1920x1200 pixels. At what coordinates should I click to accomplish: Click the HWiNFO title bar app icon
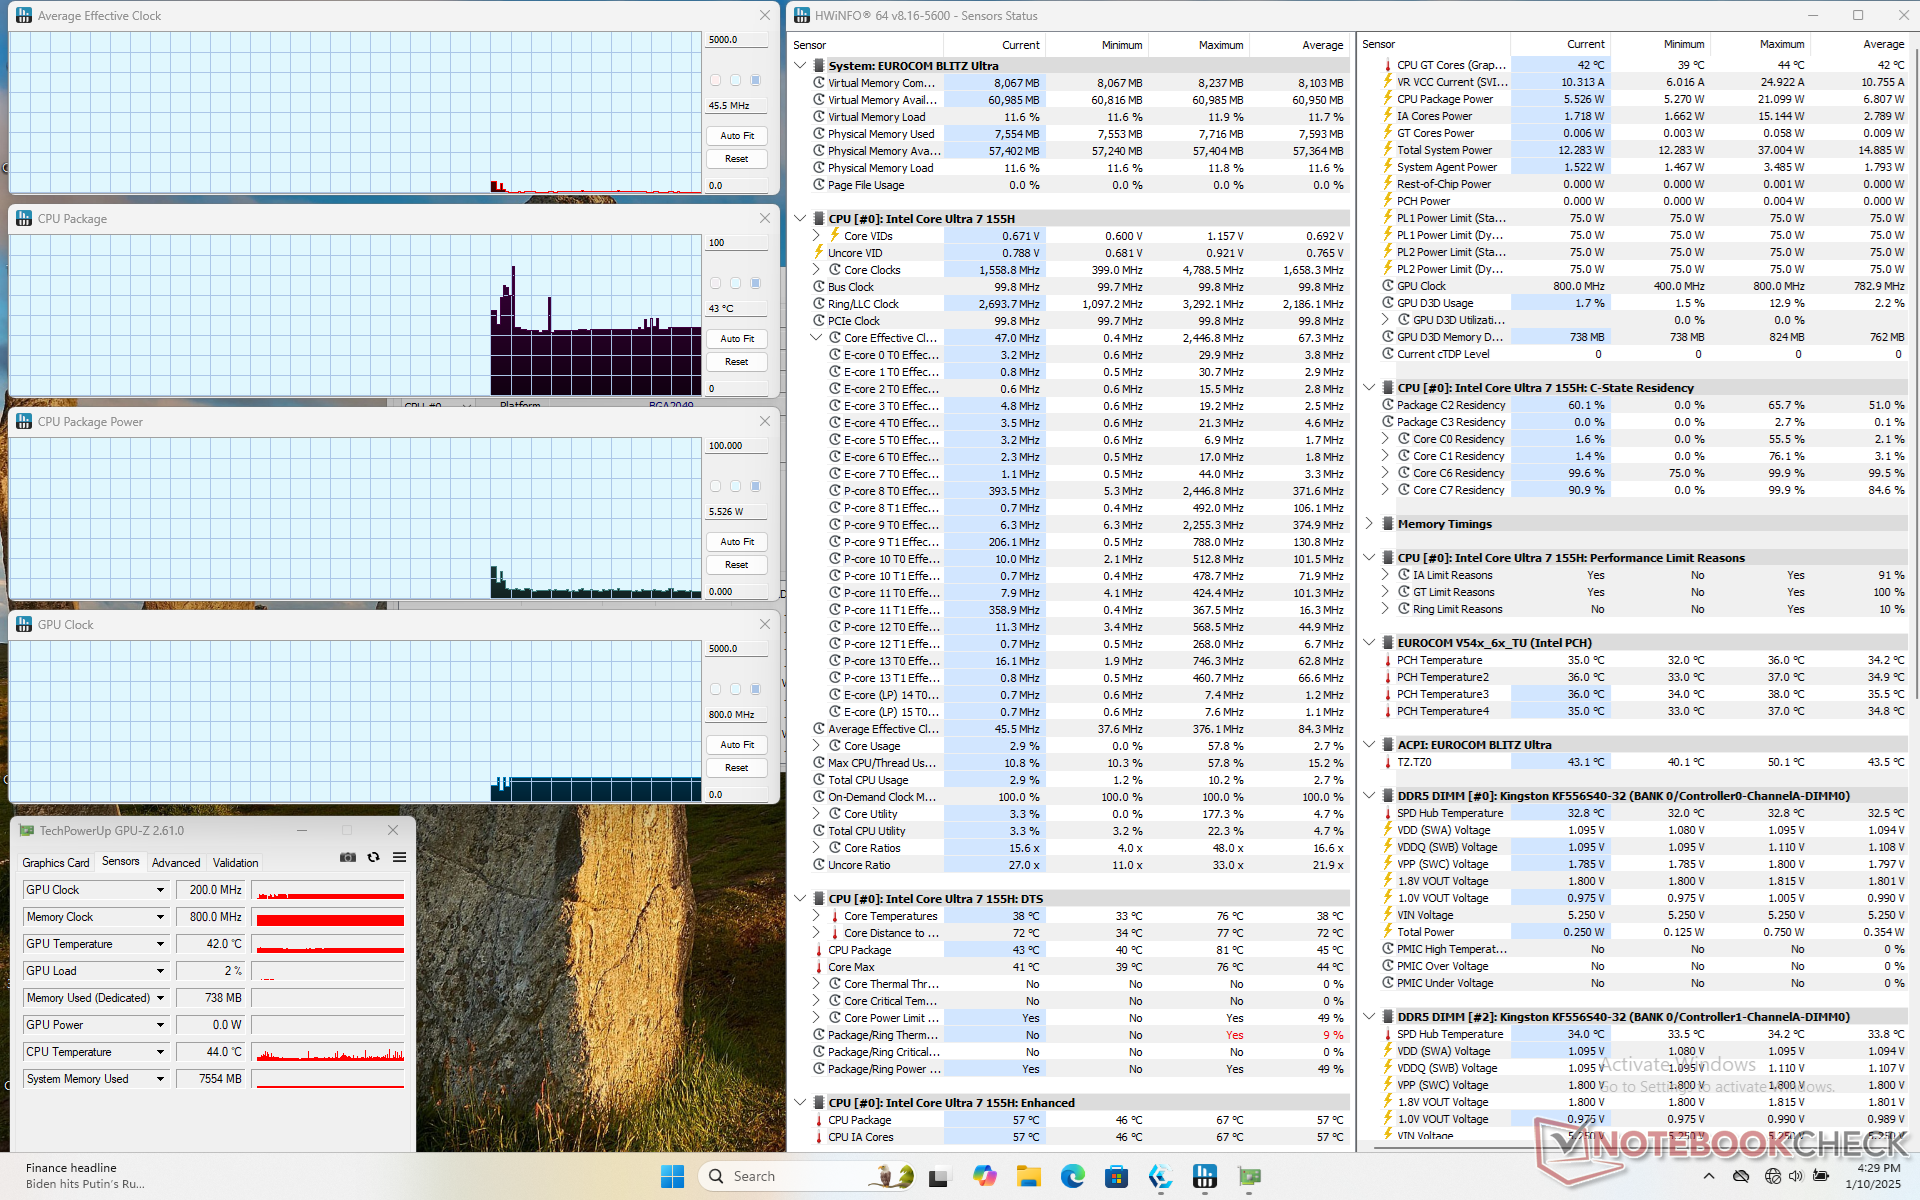(802, 15)
